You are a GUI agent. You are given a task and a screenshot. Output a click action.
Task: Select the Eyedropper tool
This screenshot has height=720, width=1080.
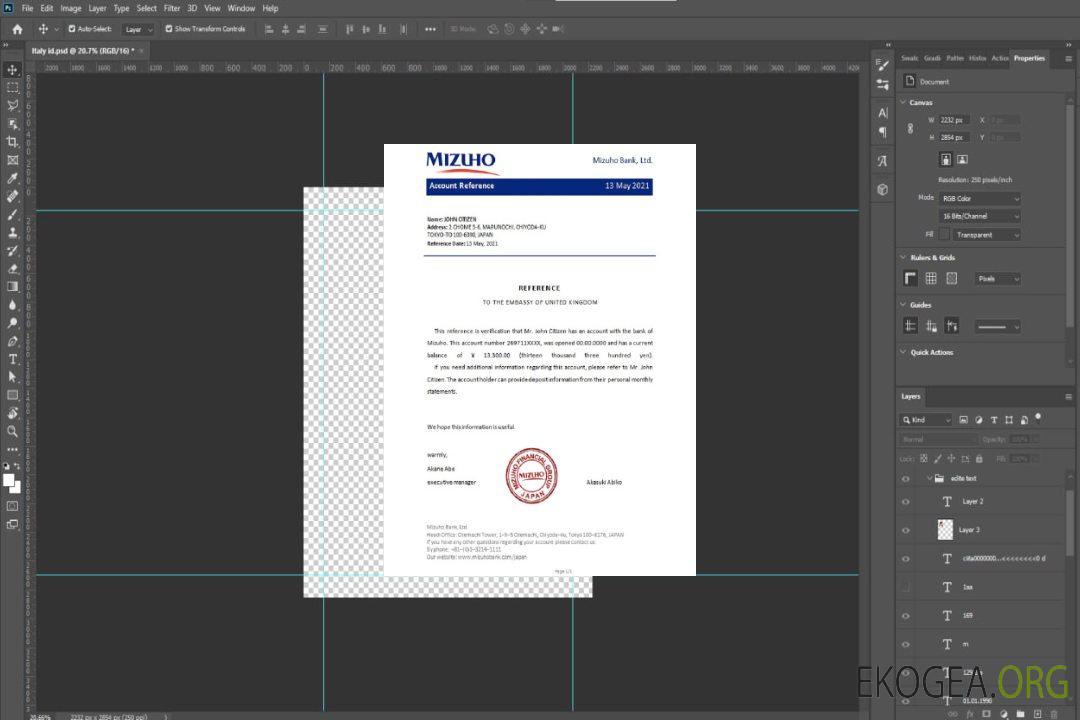click(x=12, y=178)
